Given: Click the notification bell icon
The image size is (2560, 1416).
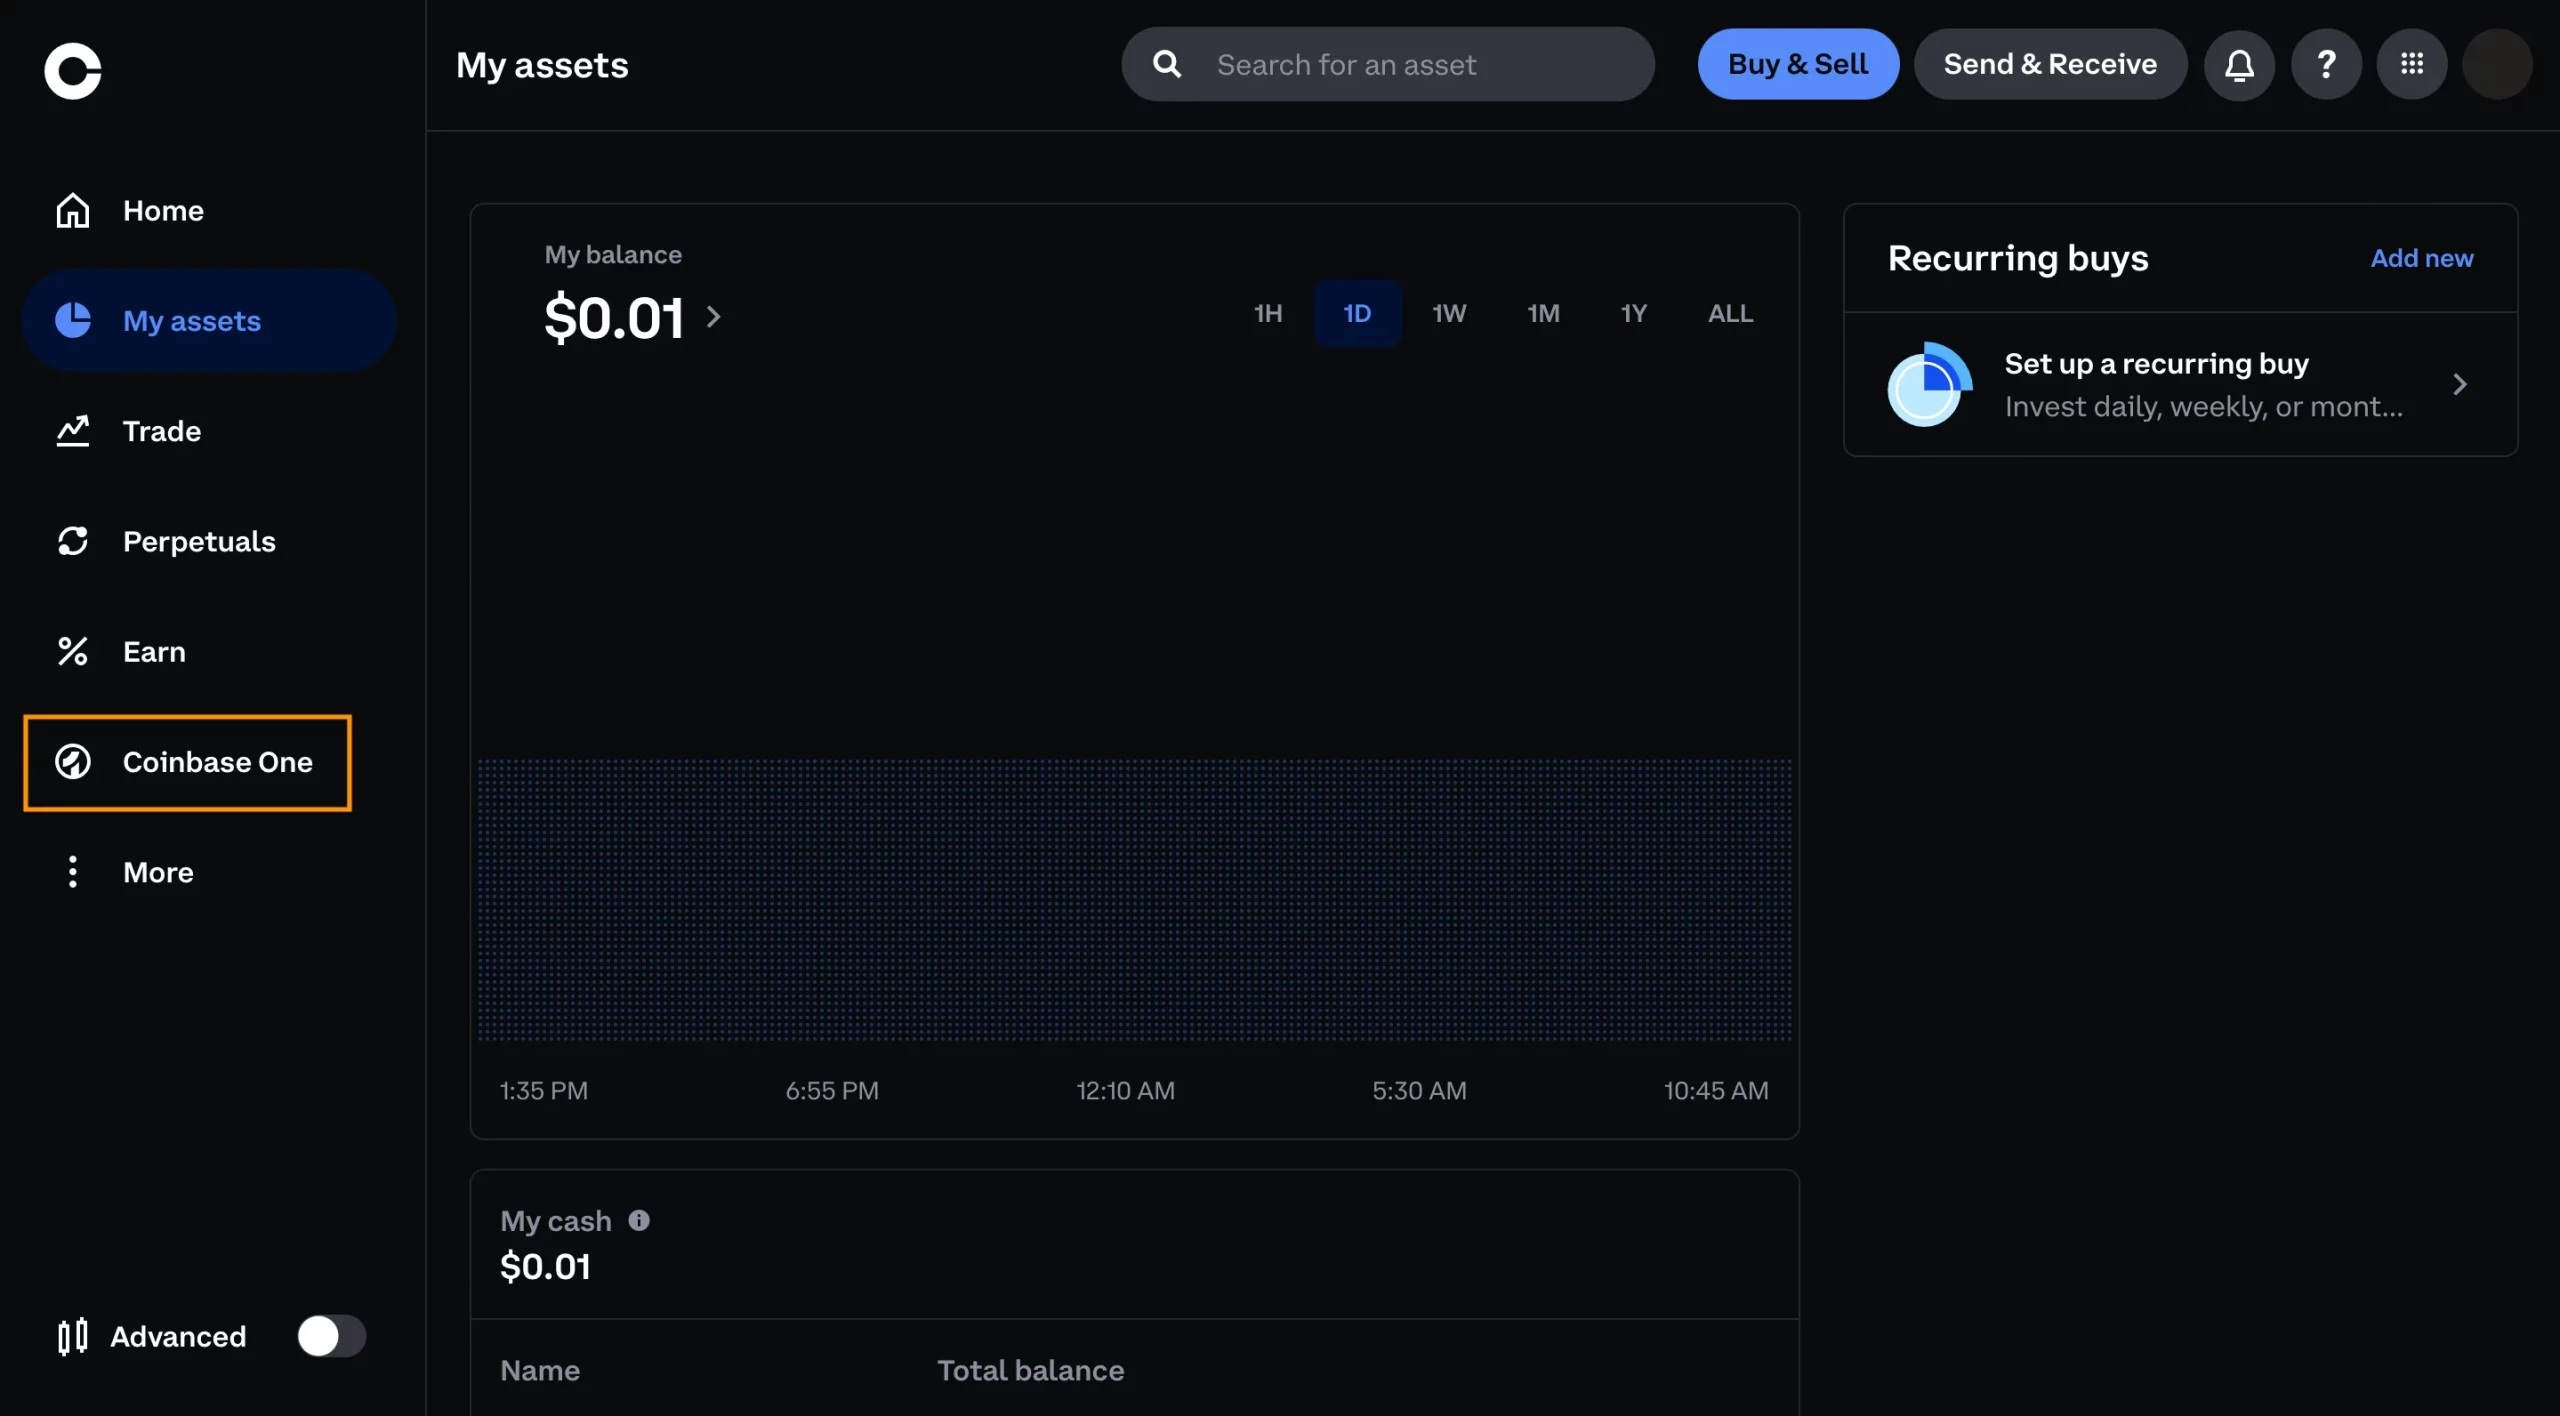Looking at the screenshot, I should (2239, 65).
